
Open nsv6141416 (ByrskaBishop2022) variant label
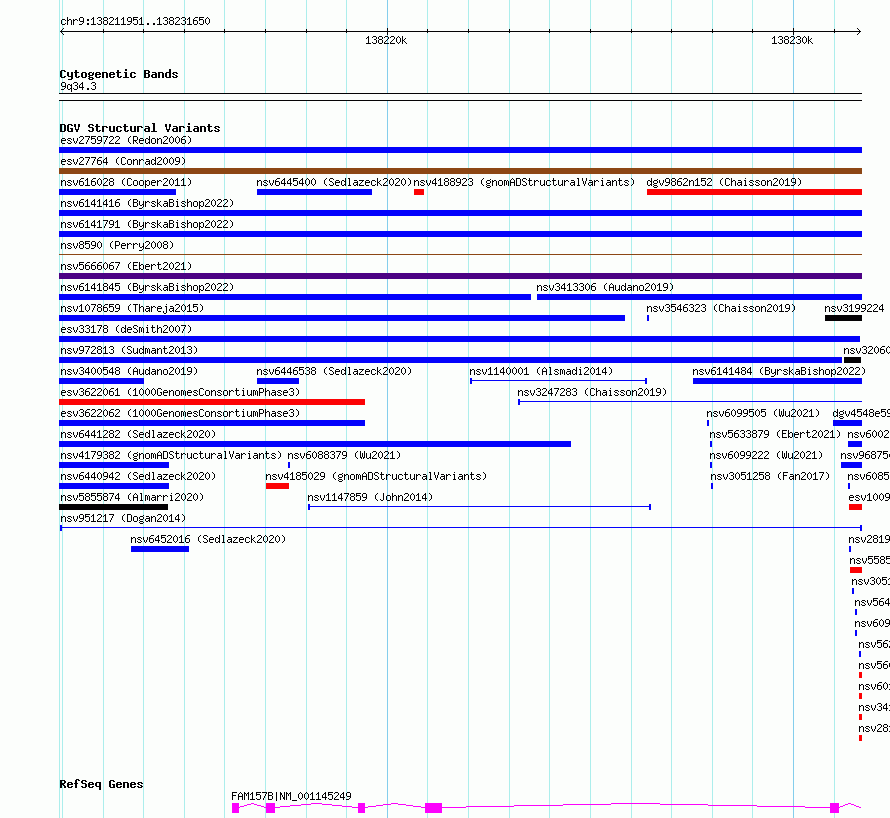pos(147,203)
